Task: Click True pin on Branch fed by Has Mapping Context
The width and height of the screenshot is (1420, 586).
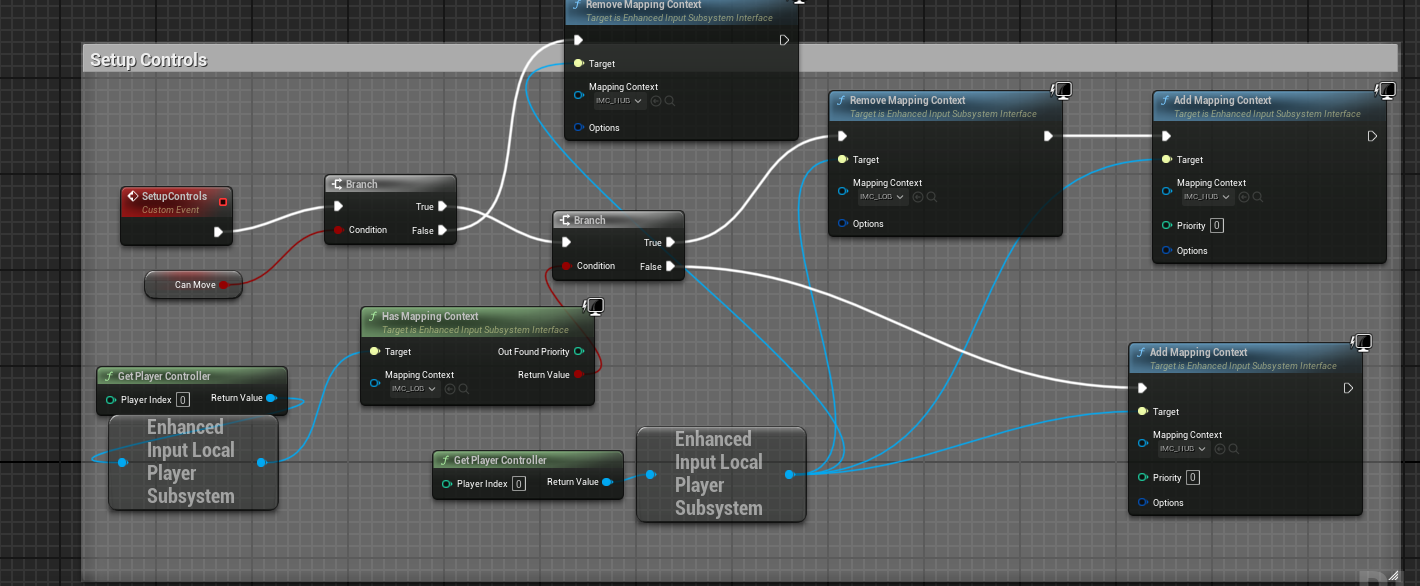Action: [670, 243]
